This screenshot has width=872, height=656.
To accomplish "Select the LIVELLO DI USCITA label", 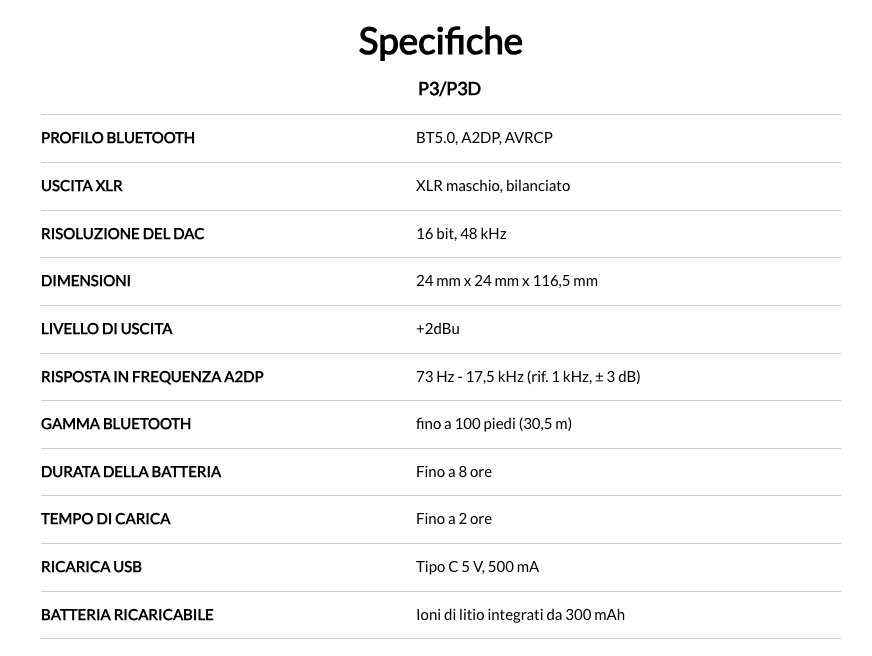I will pyautogui.click(x=107, y=329).
